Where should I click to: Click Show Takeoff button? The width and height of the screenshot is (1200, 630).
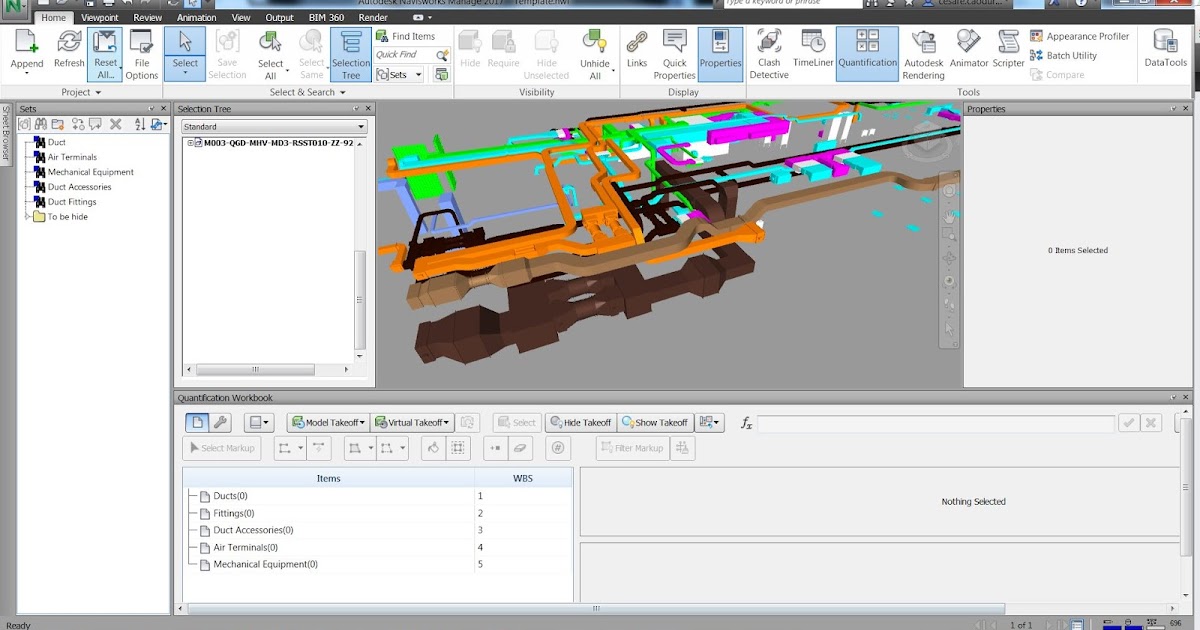(655, 423)
